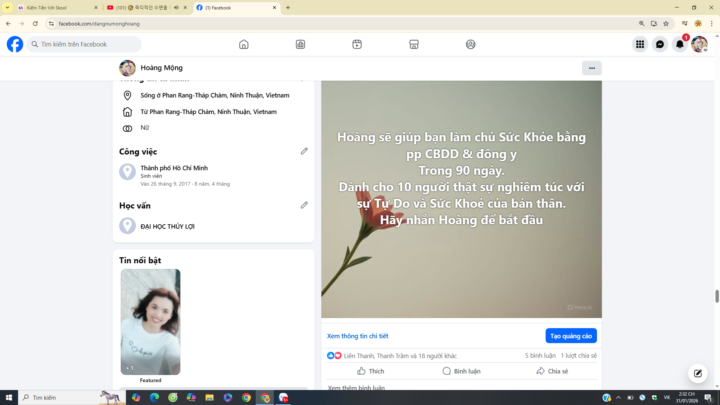Open the zoom magnifier icon in the address bar

641,24
